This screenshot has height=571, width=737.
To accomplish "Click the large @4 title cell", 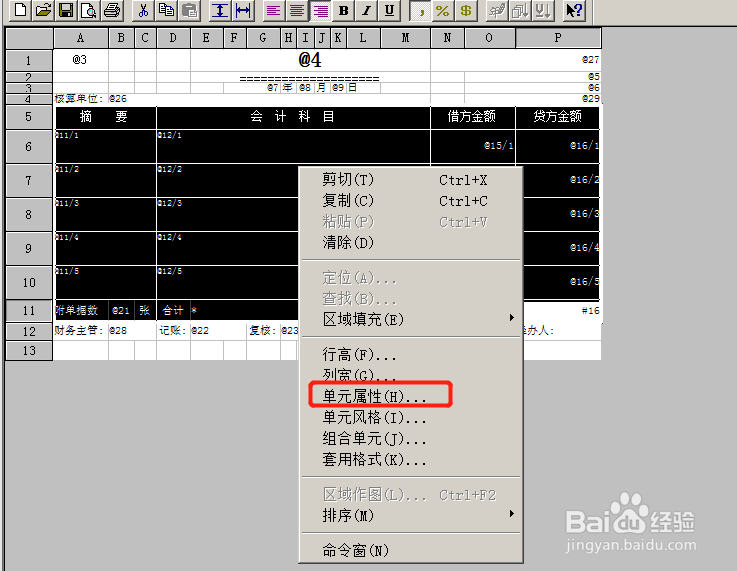I will coord(310,60).
